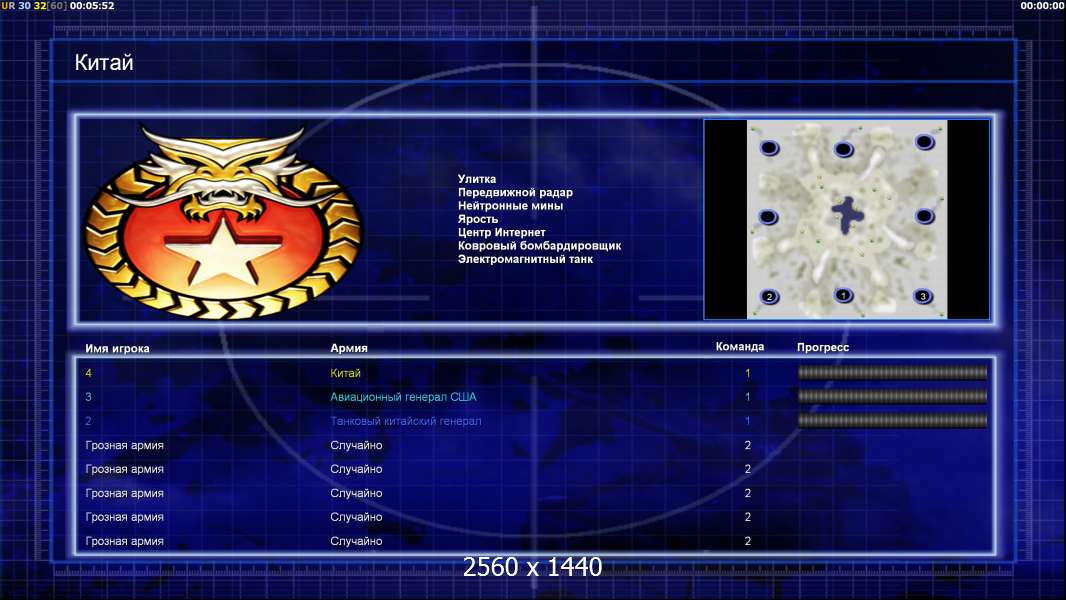Select player name 4 in yellow
Screen dimensions: 1066x600
[88, 373]
